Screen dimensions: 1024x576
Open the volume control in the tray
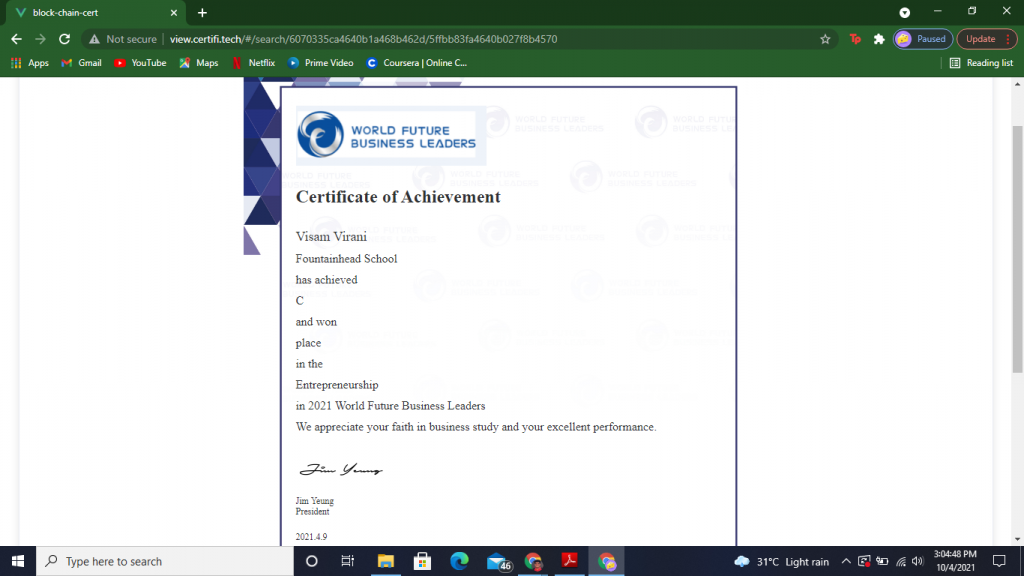coord(918,562)
